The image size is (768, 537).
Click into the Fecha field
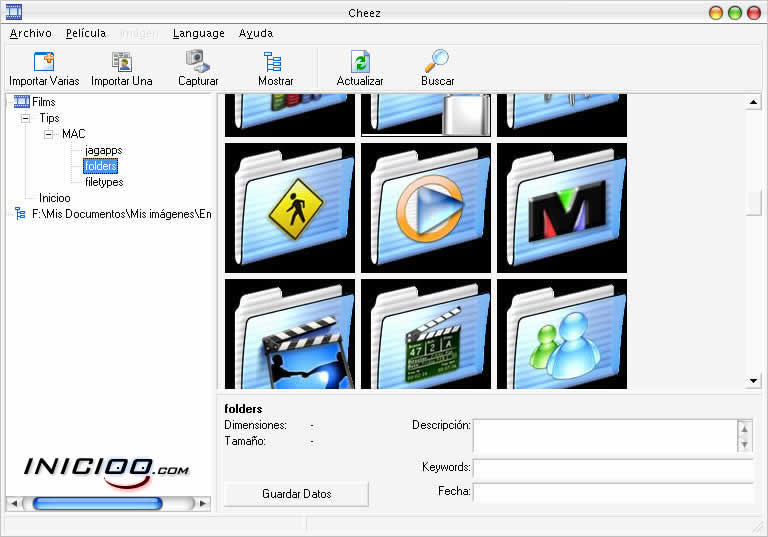pos(613,491)
